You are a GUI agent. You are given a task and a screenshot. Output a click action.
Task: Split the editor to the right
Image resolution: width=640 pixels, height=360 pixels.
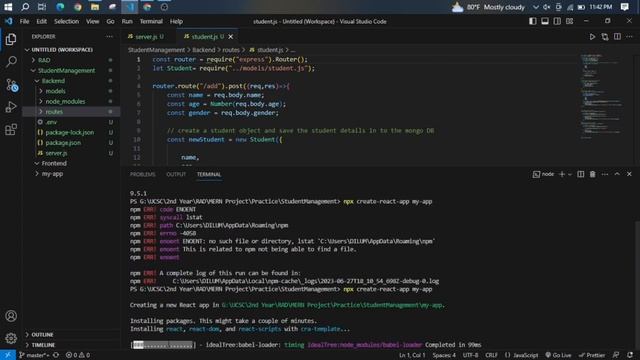(x=617, y=37)
